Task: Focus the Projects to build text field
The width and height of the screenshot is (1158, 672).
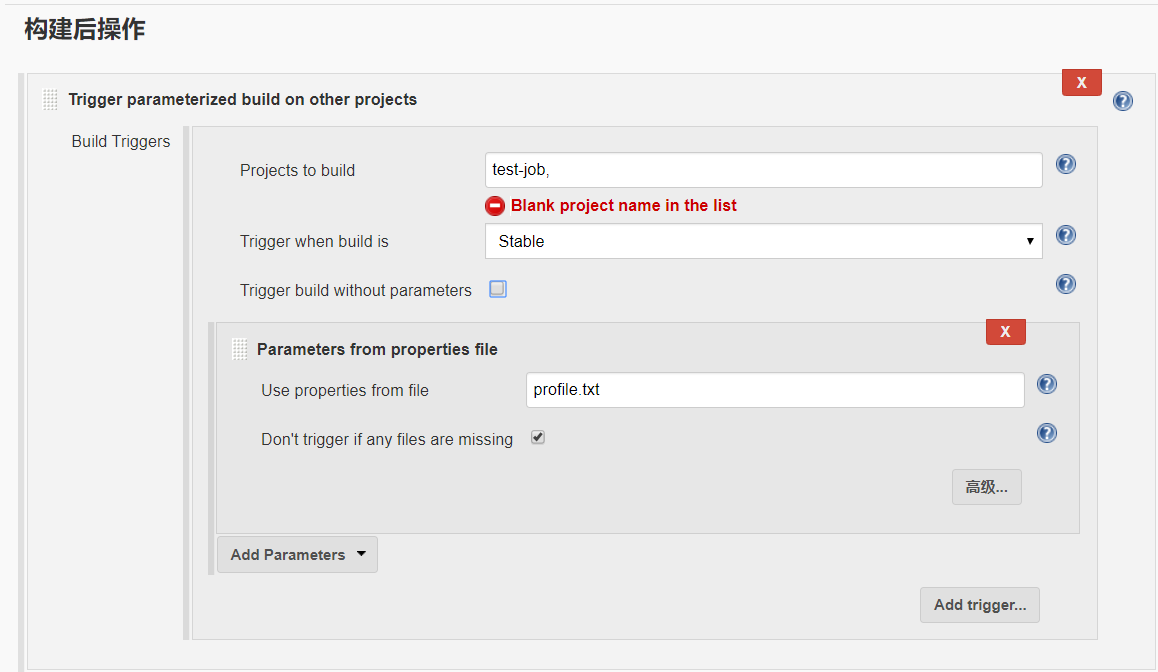Action: coord(764,170)
